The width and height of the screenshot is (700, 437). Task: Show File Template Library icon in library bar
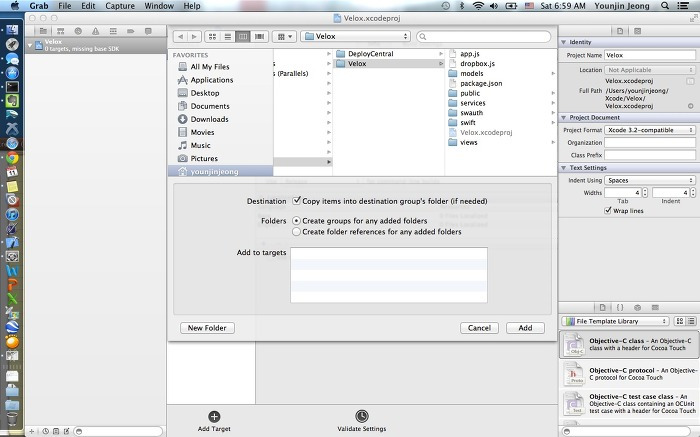[602, 308]
